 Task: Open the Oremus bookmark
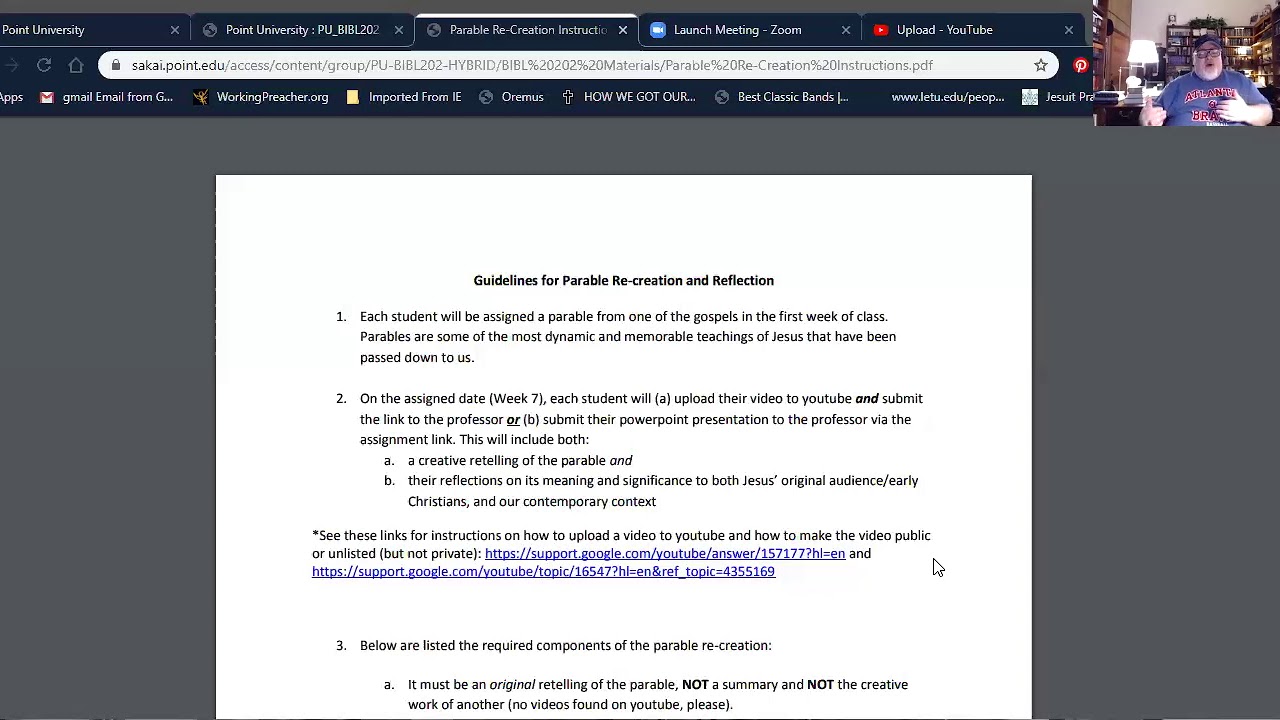pyautogui.click(x=511, y=97)
